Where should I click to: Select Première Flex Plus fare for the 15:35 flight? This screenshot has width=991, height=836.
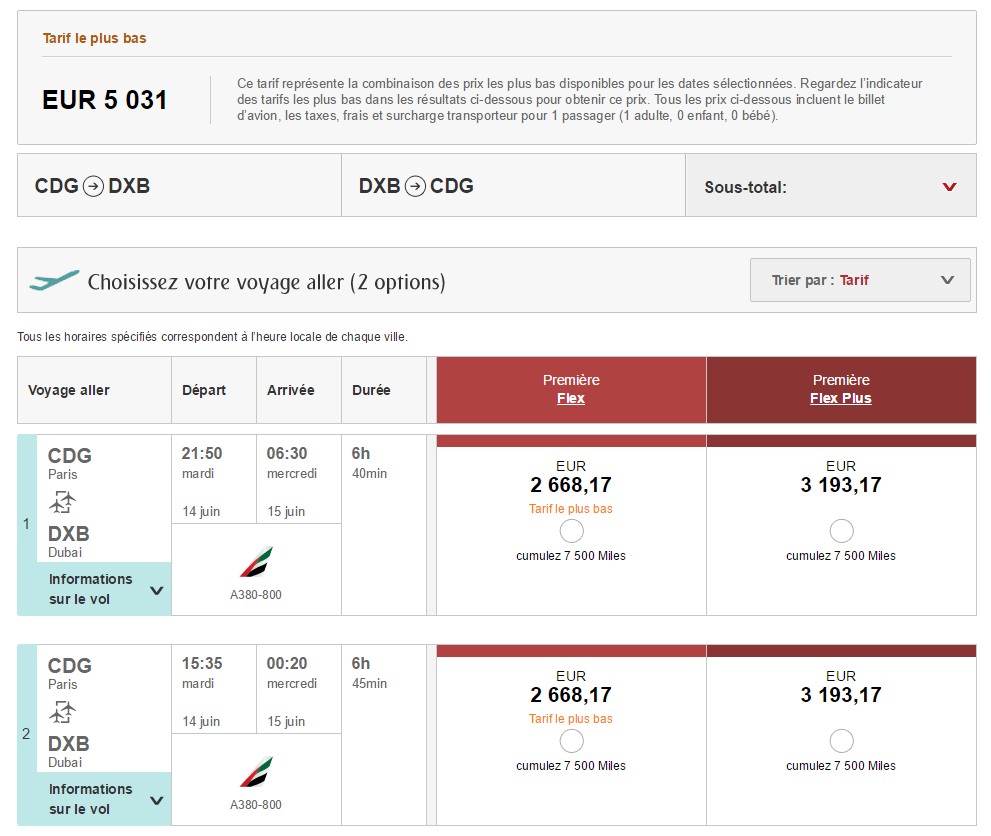pyautogui.click(x=841, y=741)
